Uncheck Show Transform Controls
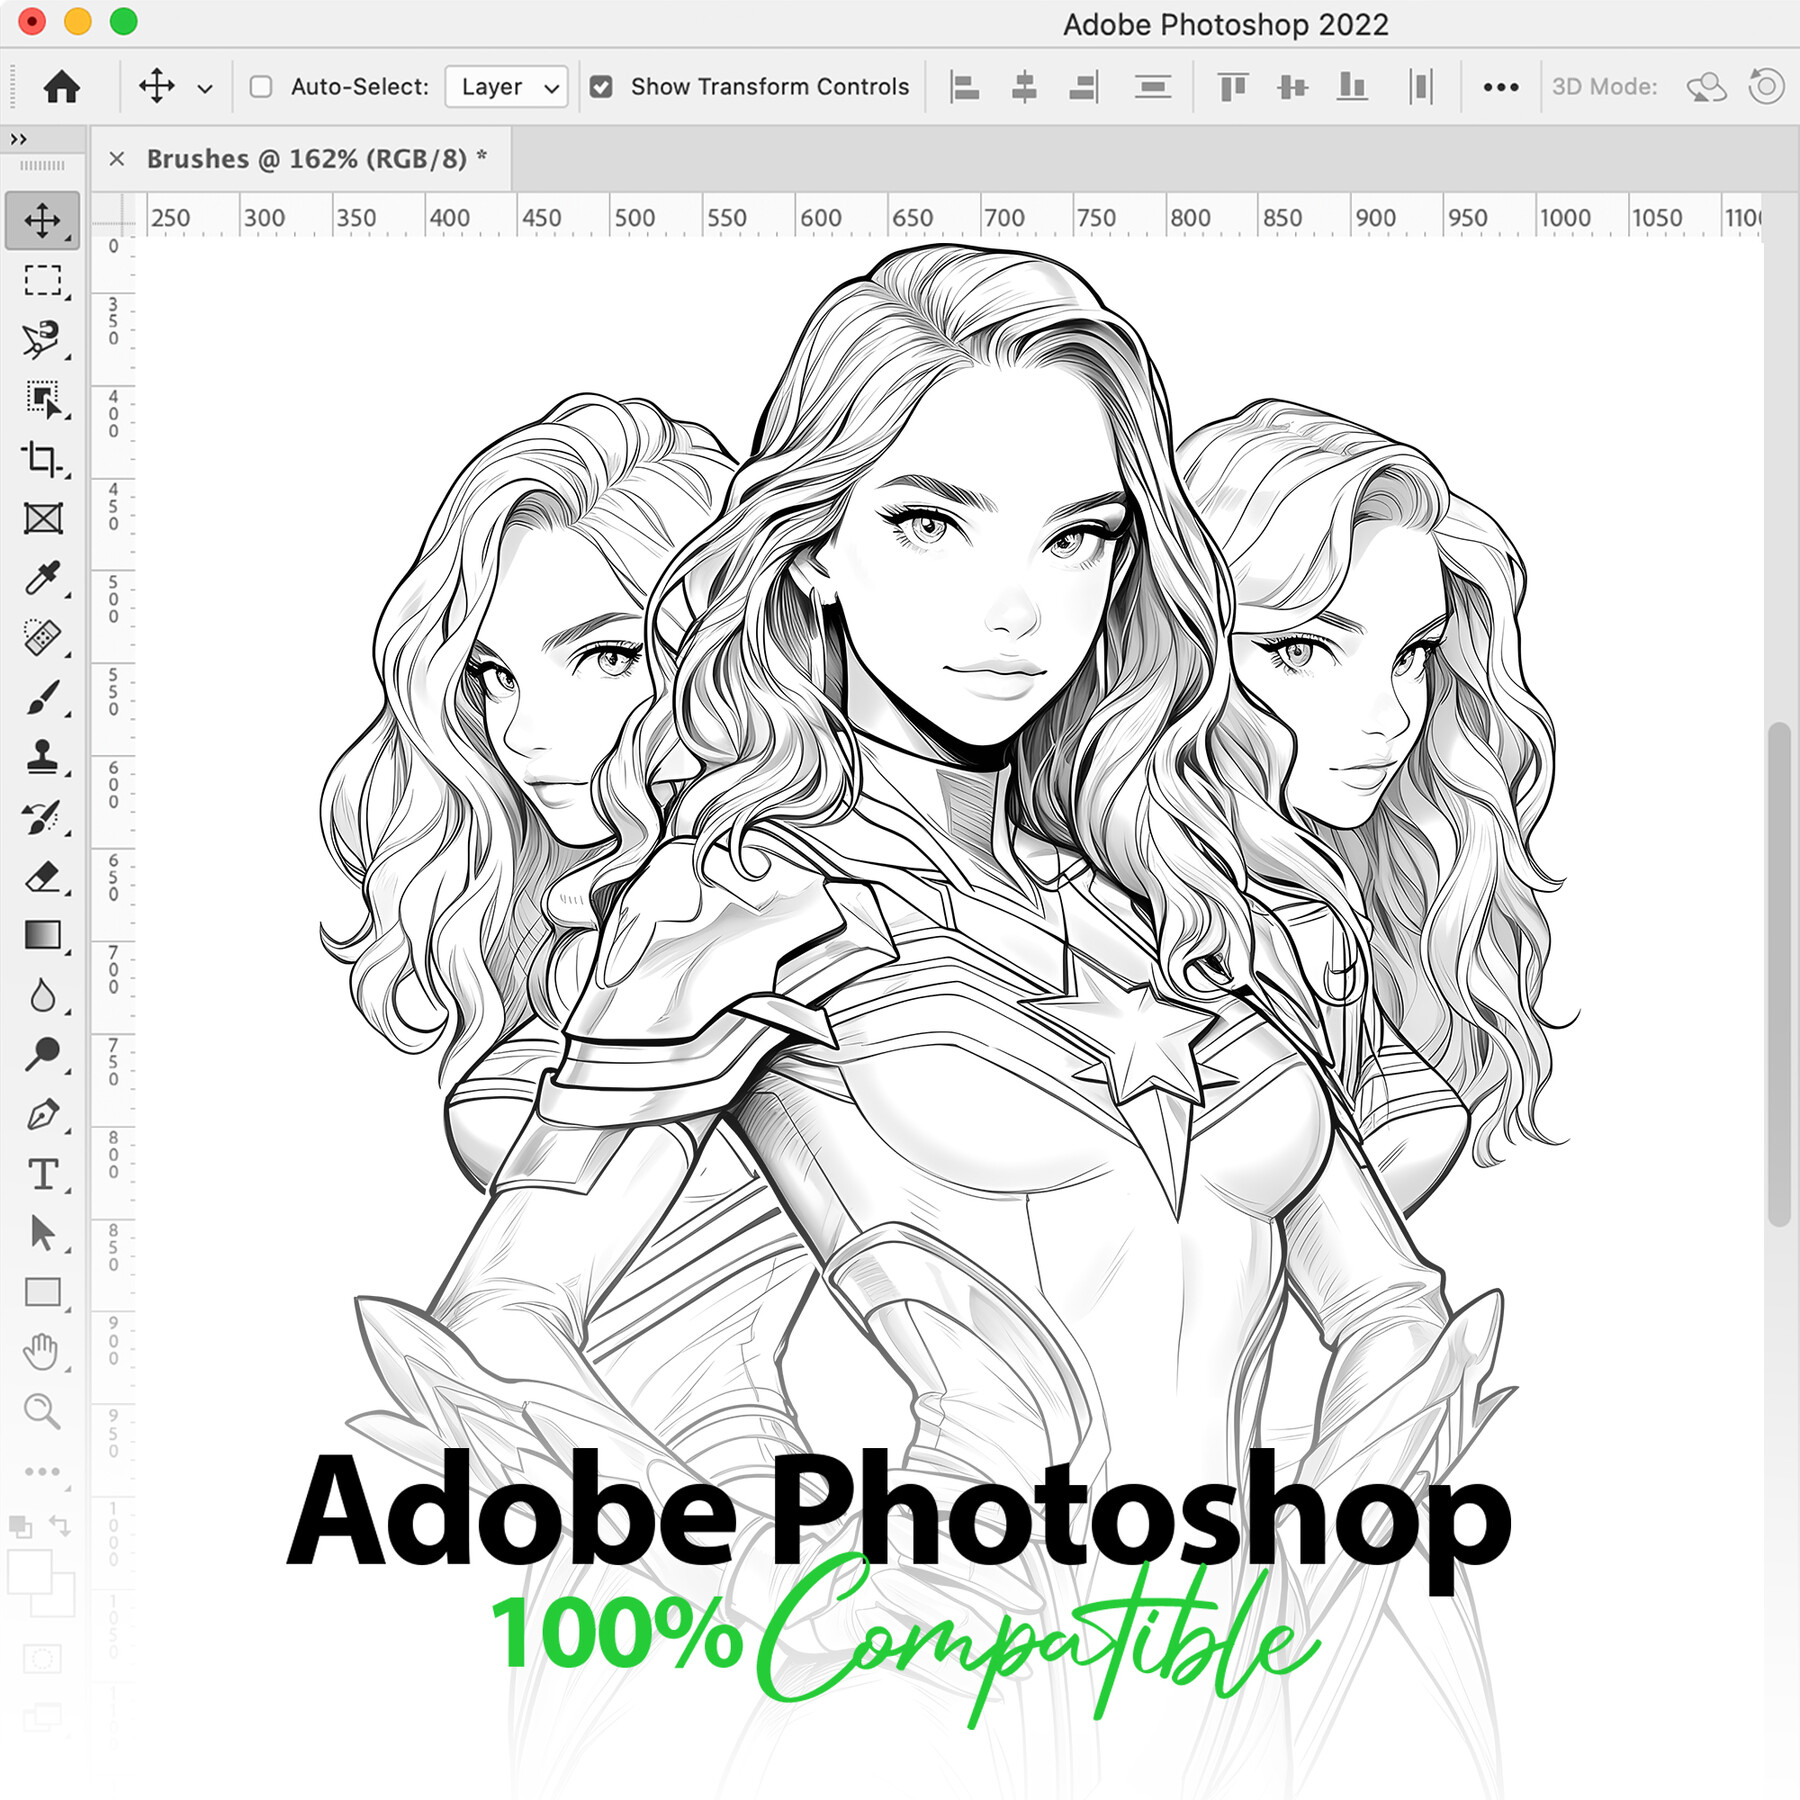The height and width of the screenshot is (1800, 1800). pos(601,87)
